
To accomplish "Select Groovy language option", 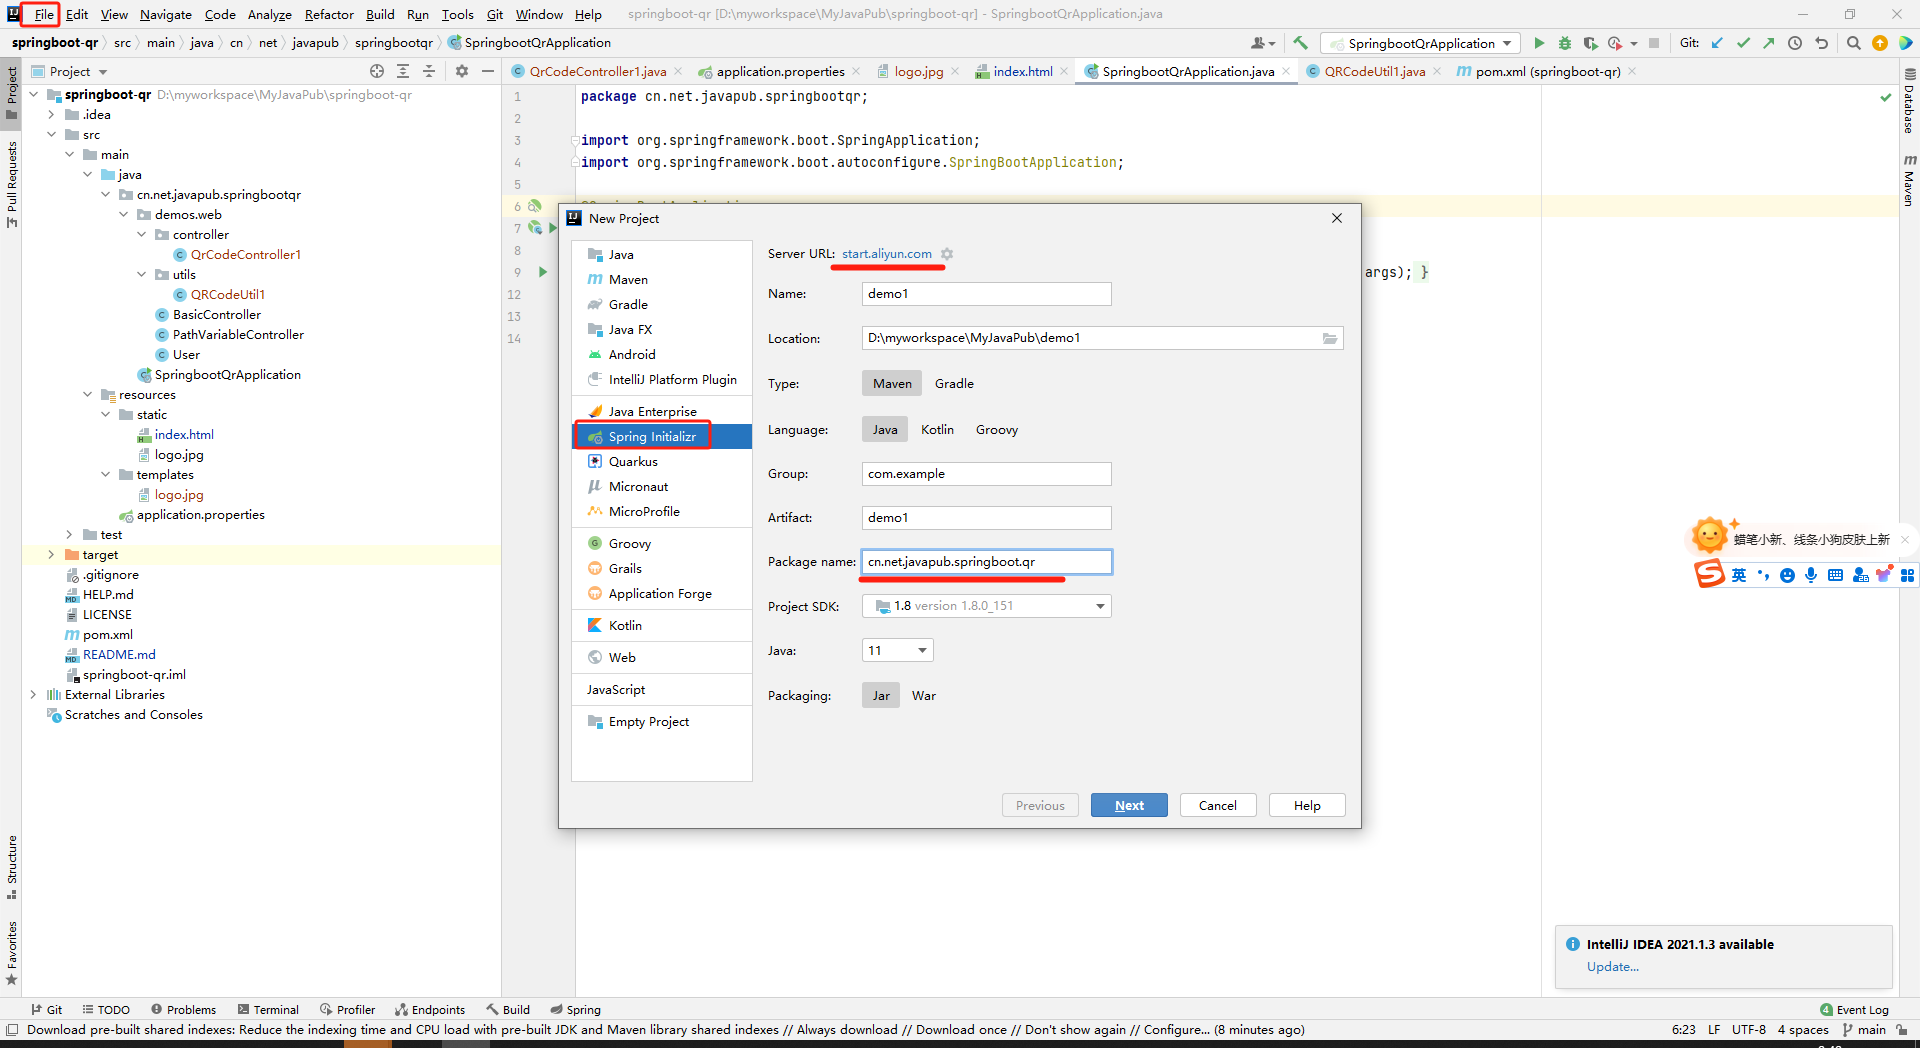I will click(997, 430).
